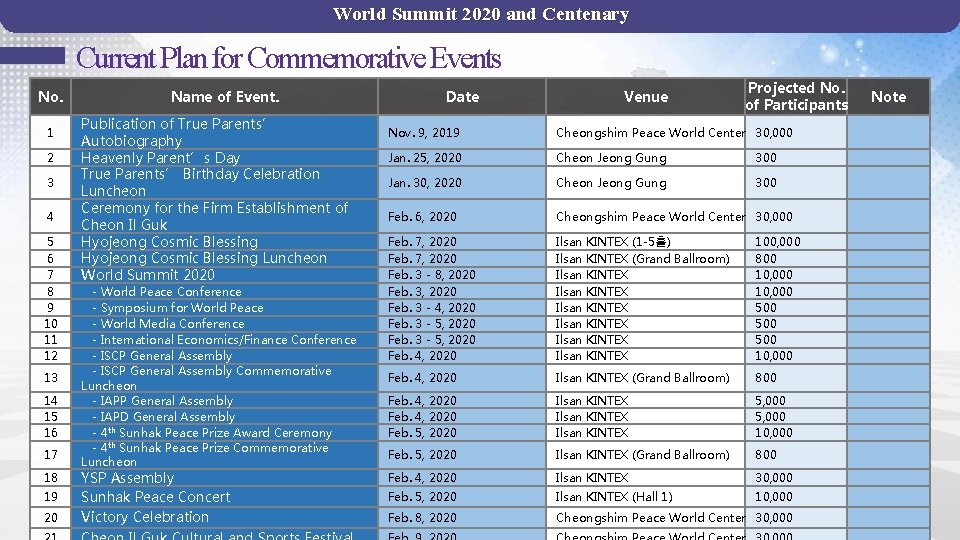Click '4th Sunhak Peace Prize Commemorative Luncheon' cell
Viewport: 960px width, 540px height.
225,455
